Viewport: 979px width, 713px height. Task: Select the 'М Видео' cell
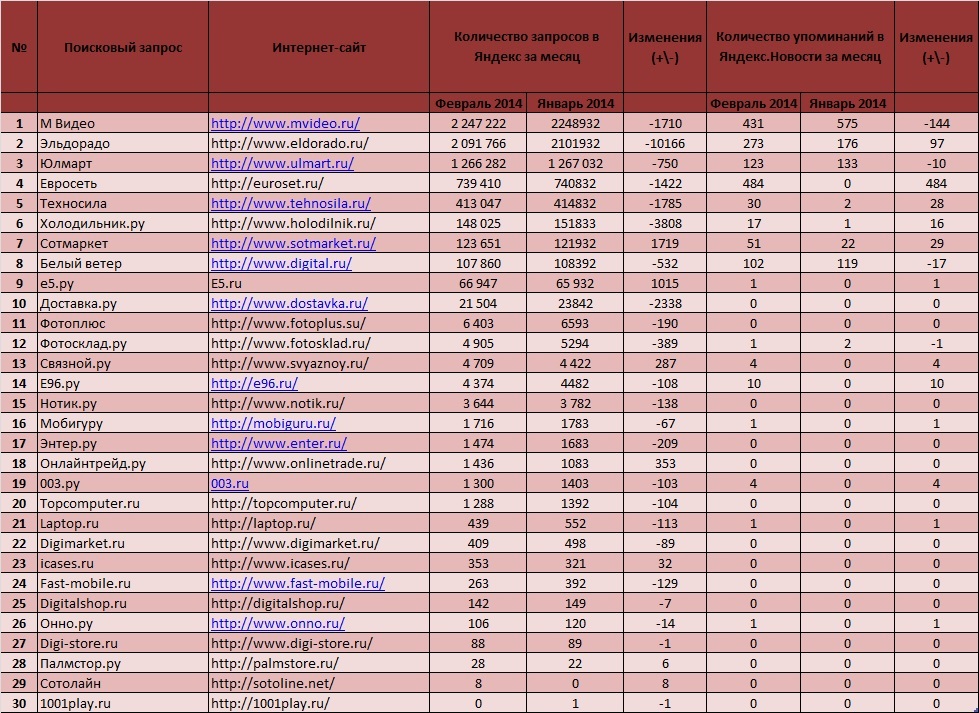123,124
